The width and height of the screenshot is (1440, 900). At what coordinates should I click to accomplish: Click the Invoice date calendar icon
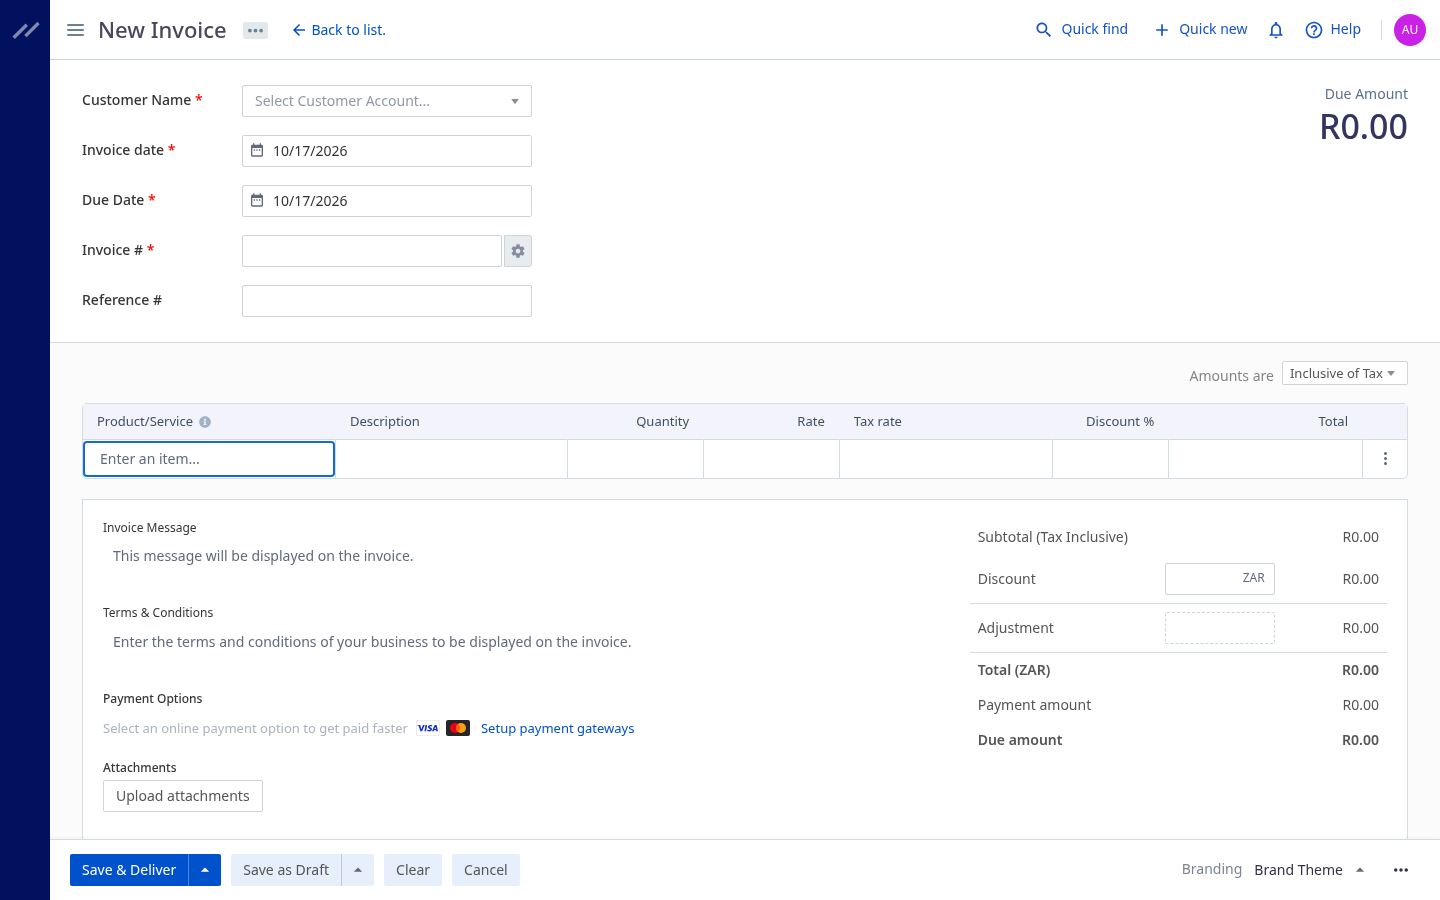257,150
